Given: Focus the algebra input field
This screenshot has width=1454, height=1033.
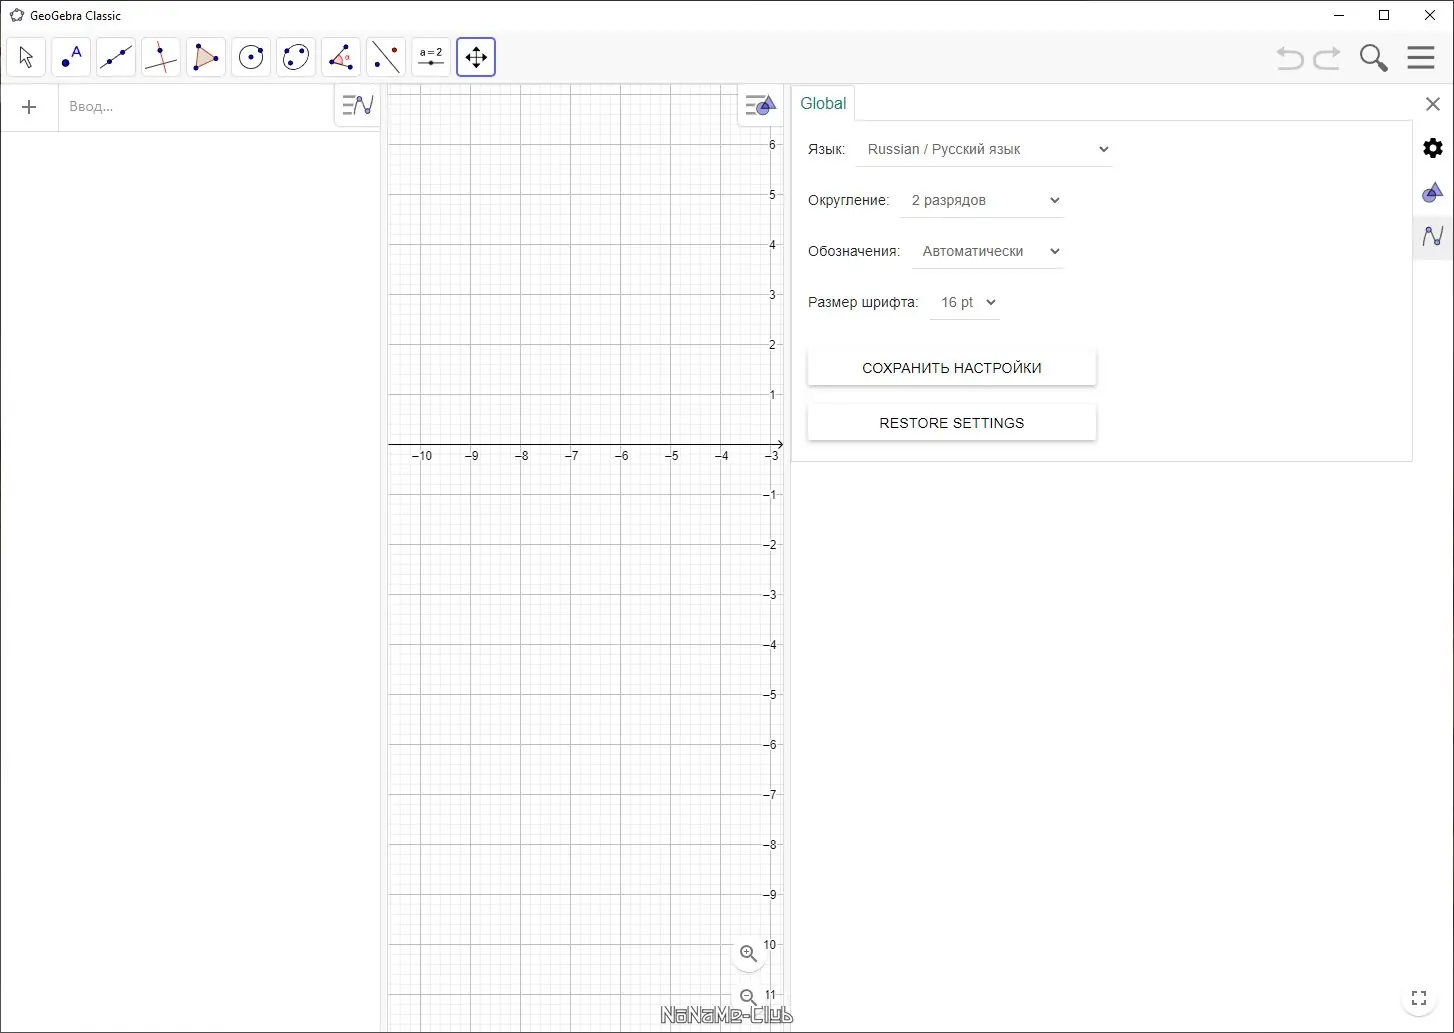Looking at the screenshot, I should [x=196, y=107].
